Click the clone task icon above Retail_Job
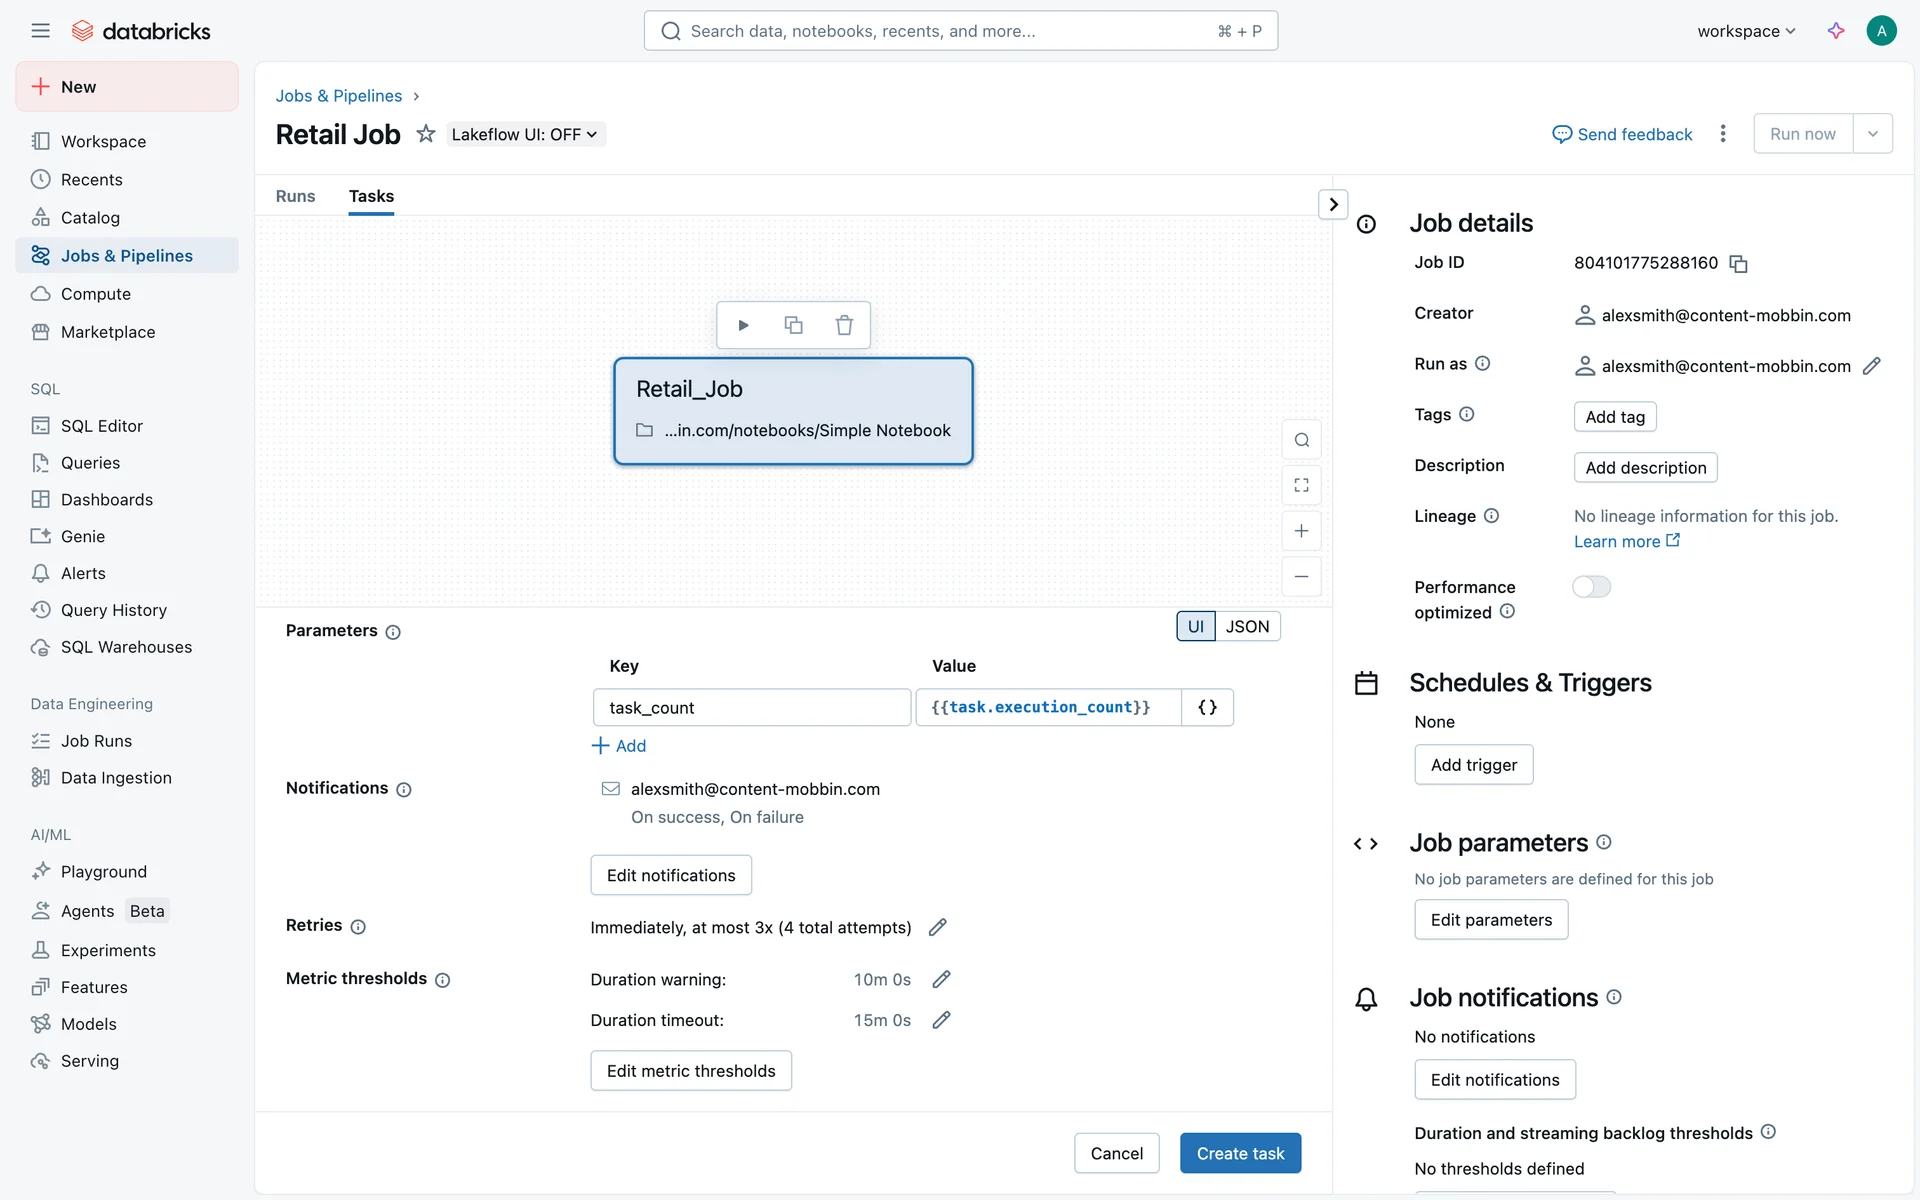The image size is (1920, 1200). 793,325
